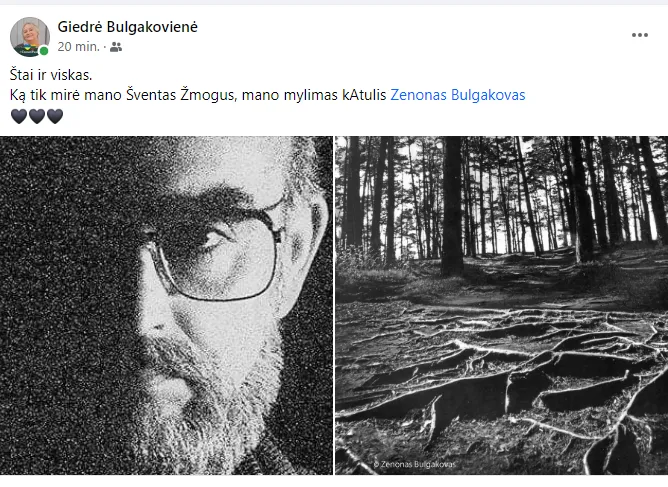Click Giedrė Bulgakovienė's round profile avatar
The width and height of the screenshot is (668, 487).
29,37
